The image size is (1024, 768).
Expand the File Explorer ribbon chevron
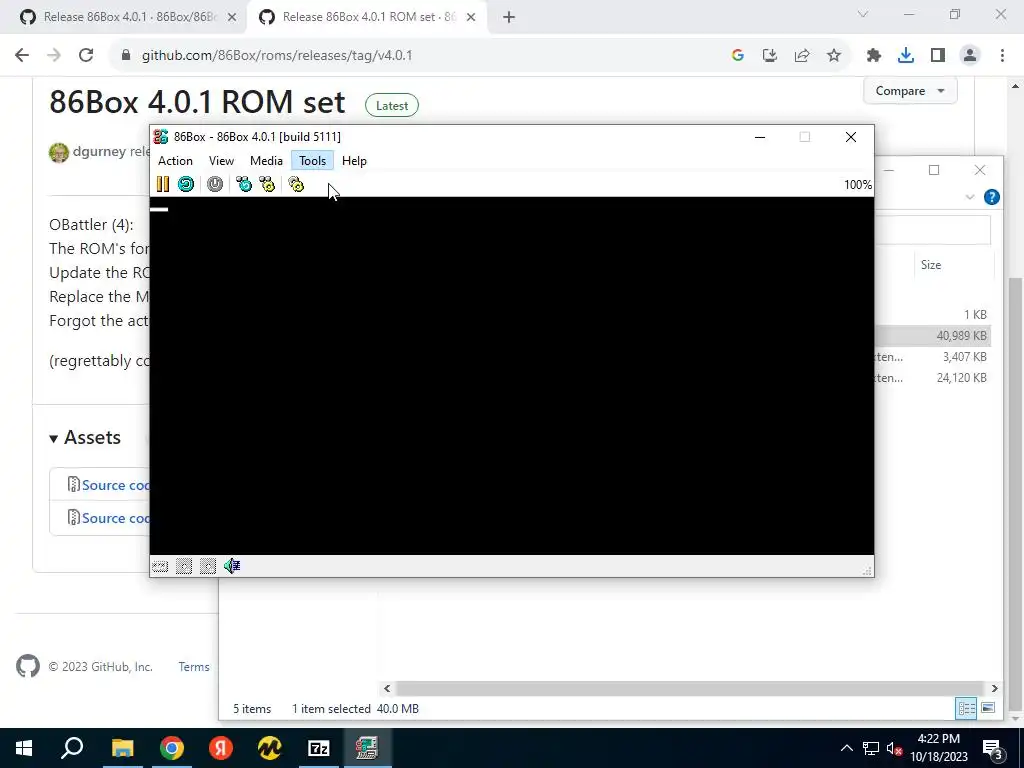pos(970,197)
